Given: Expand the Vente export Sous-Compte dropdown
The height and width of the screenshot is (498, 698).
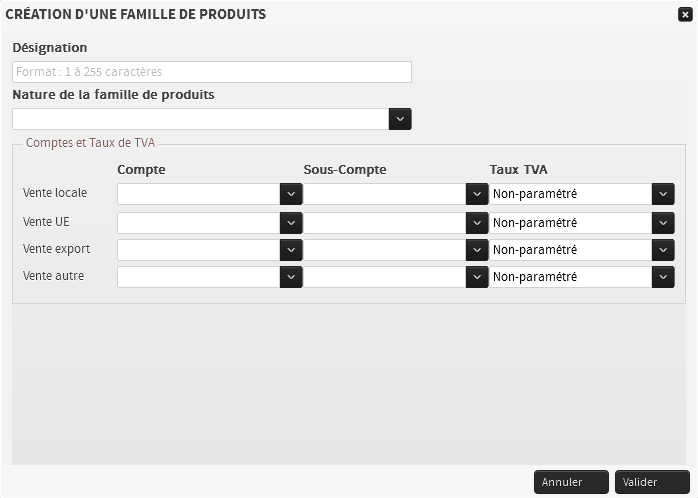Looking at the screenshot, I should tap(477, 250).
